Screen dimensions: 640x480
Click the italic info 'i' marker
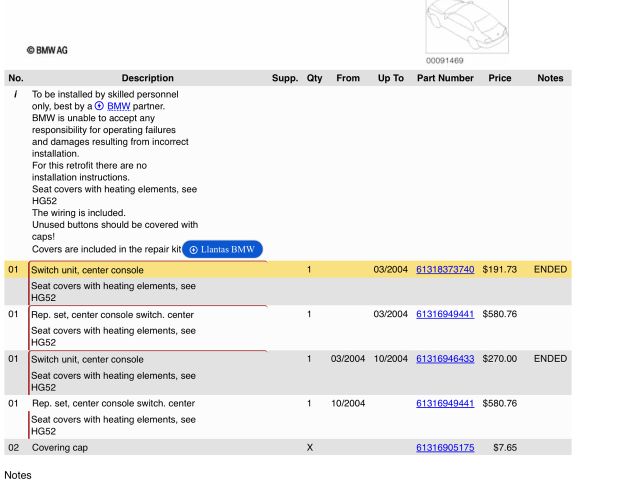coord(15,93)
